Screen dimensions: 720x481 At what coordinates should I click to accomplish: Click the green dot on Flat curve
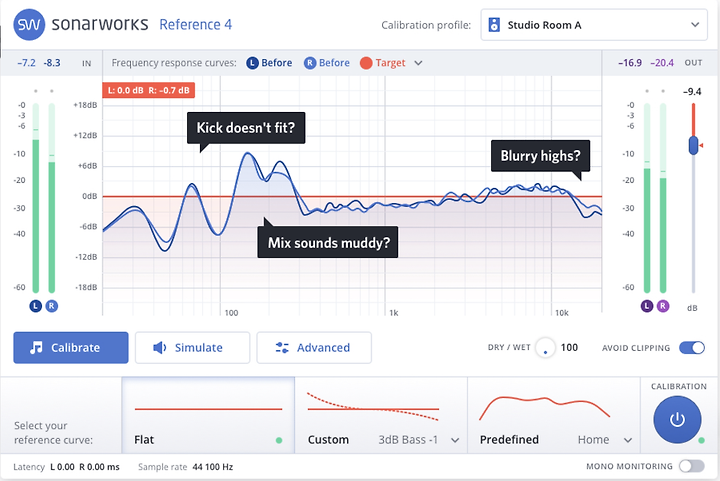(279, 440)
